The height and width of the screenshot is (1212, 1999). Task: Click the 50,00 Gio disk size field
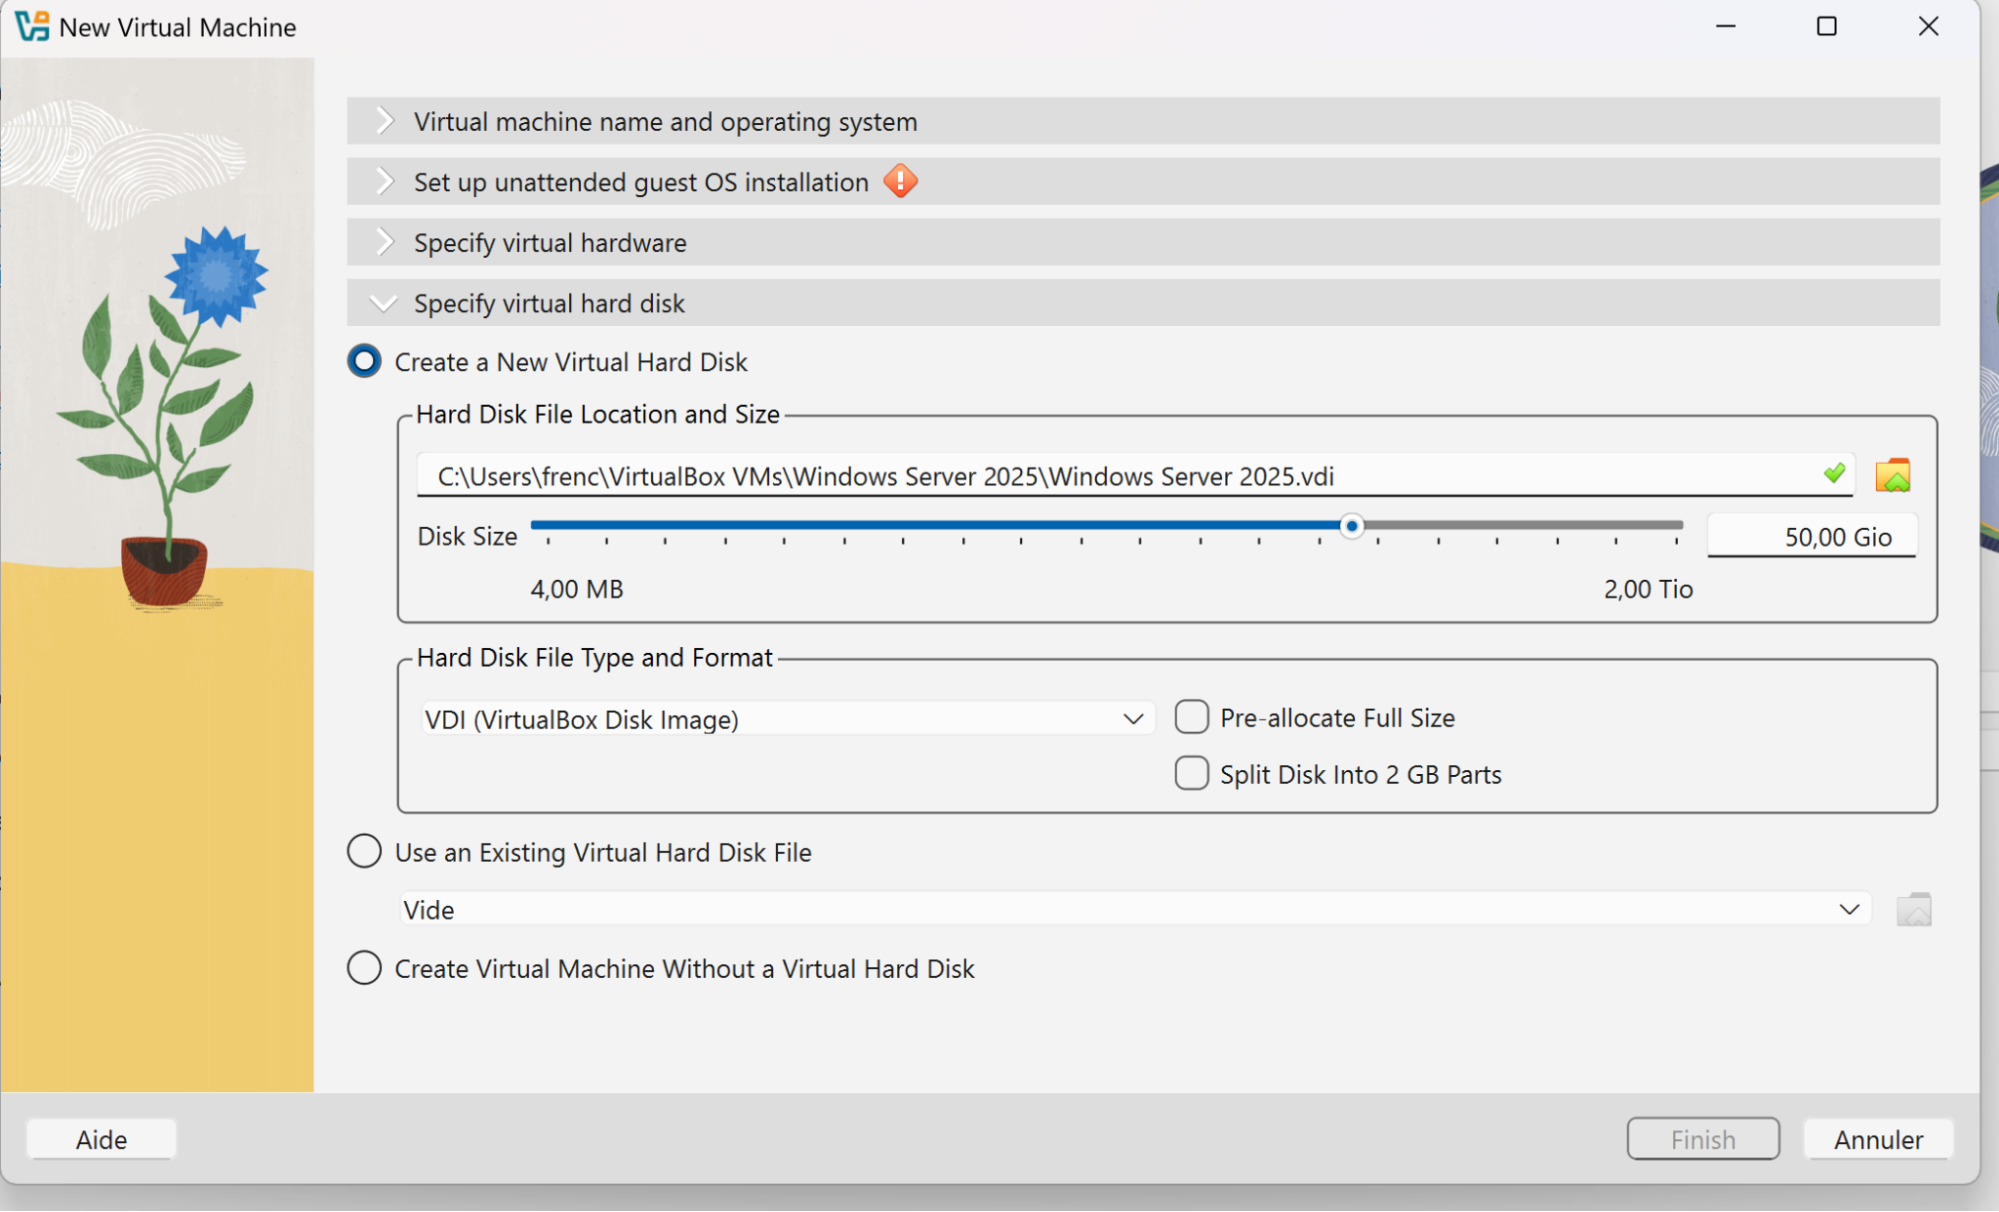point(1812,536)
